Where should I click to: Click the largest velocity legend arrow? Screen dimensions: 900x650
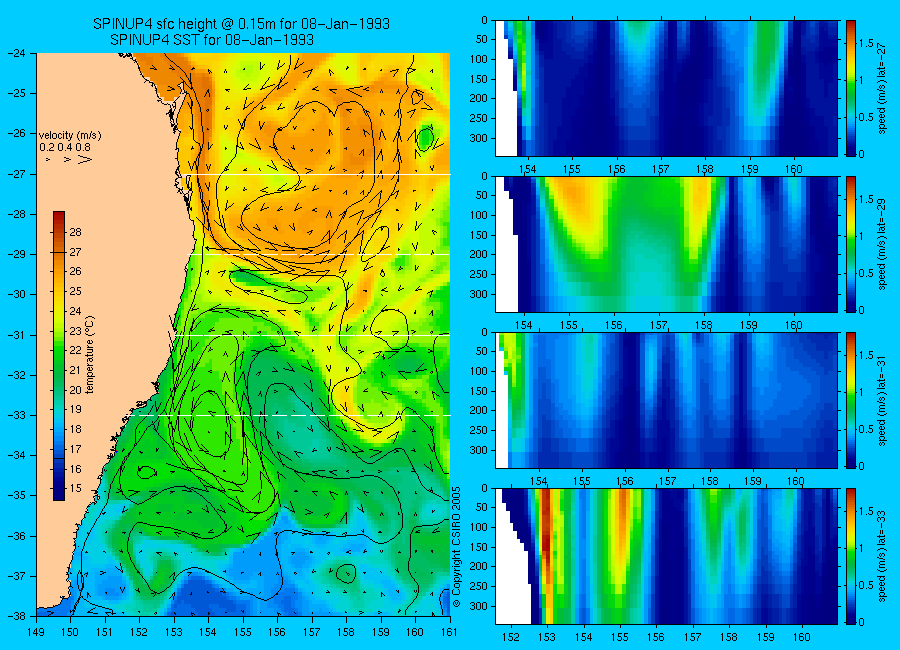[x=85, y=159]
